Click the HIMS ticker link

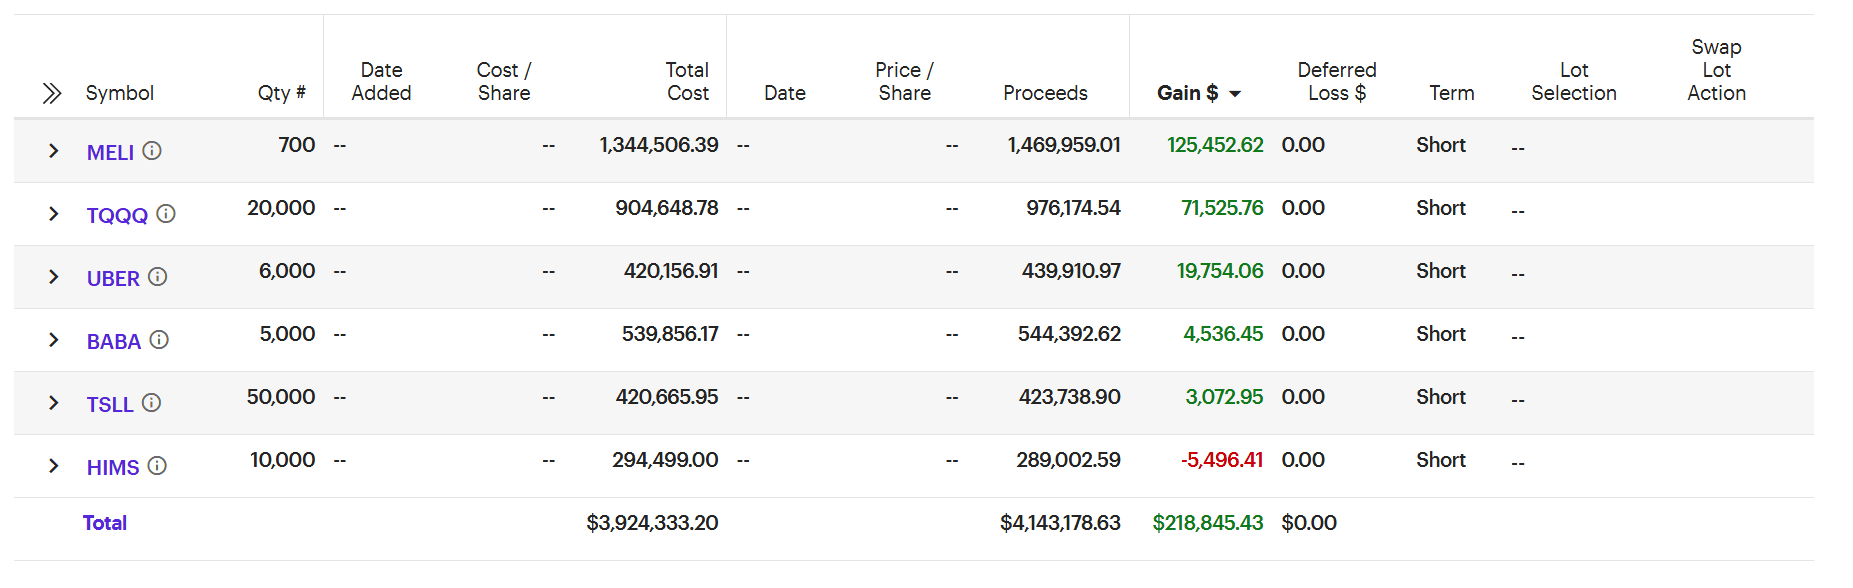click(113, 467)
